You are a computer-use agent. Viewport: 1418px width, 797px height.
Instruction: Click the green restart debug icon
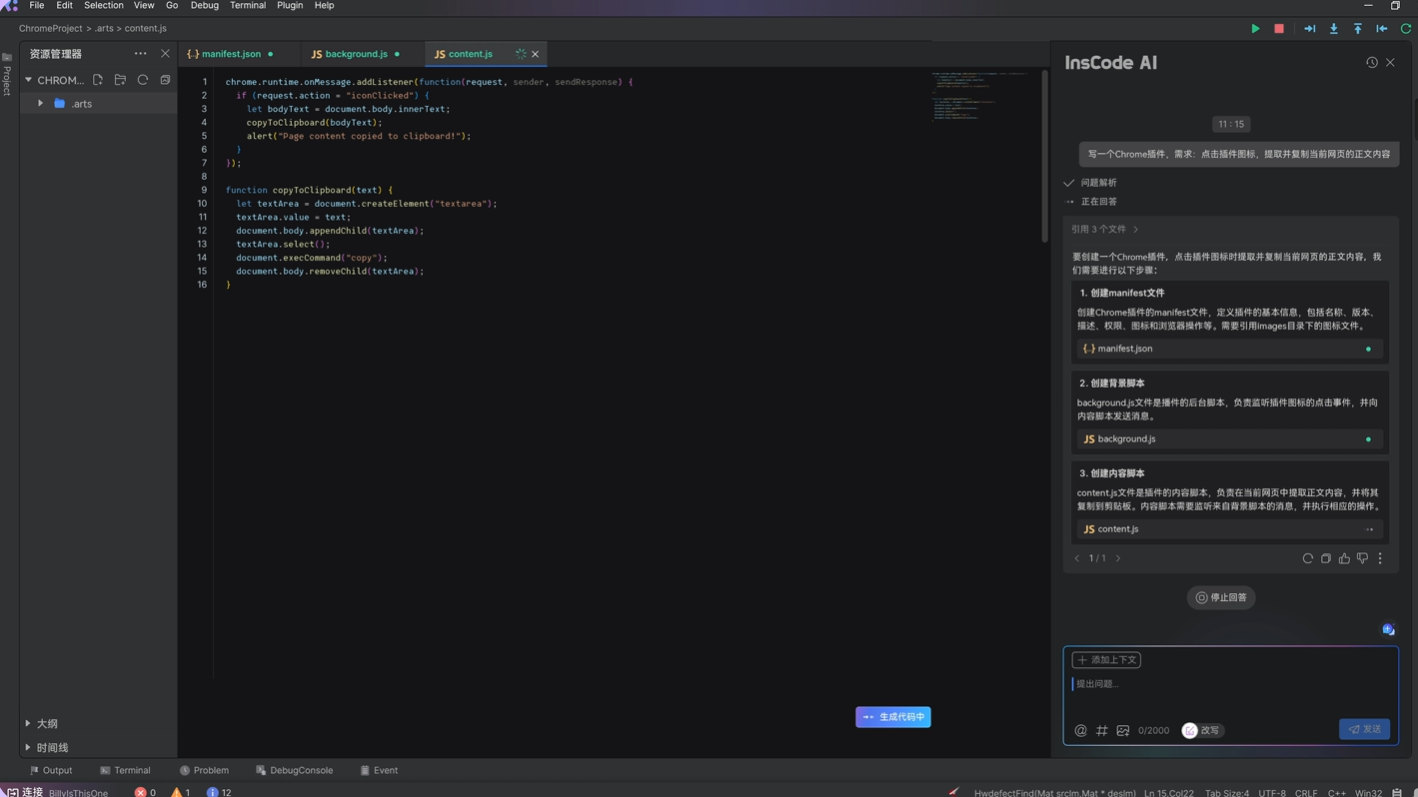tap(1405, 29)
